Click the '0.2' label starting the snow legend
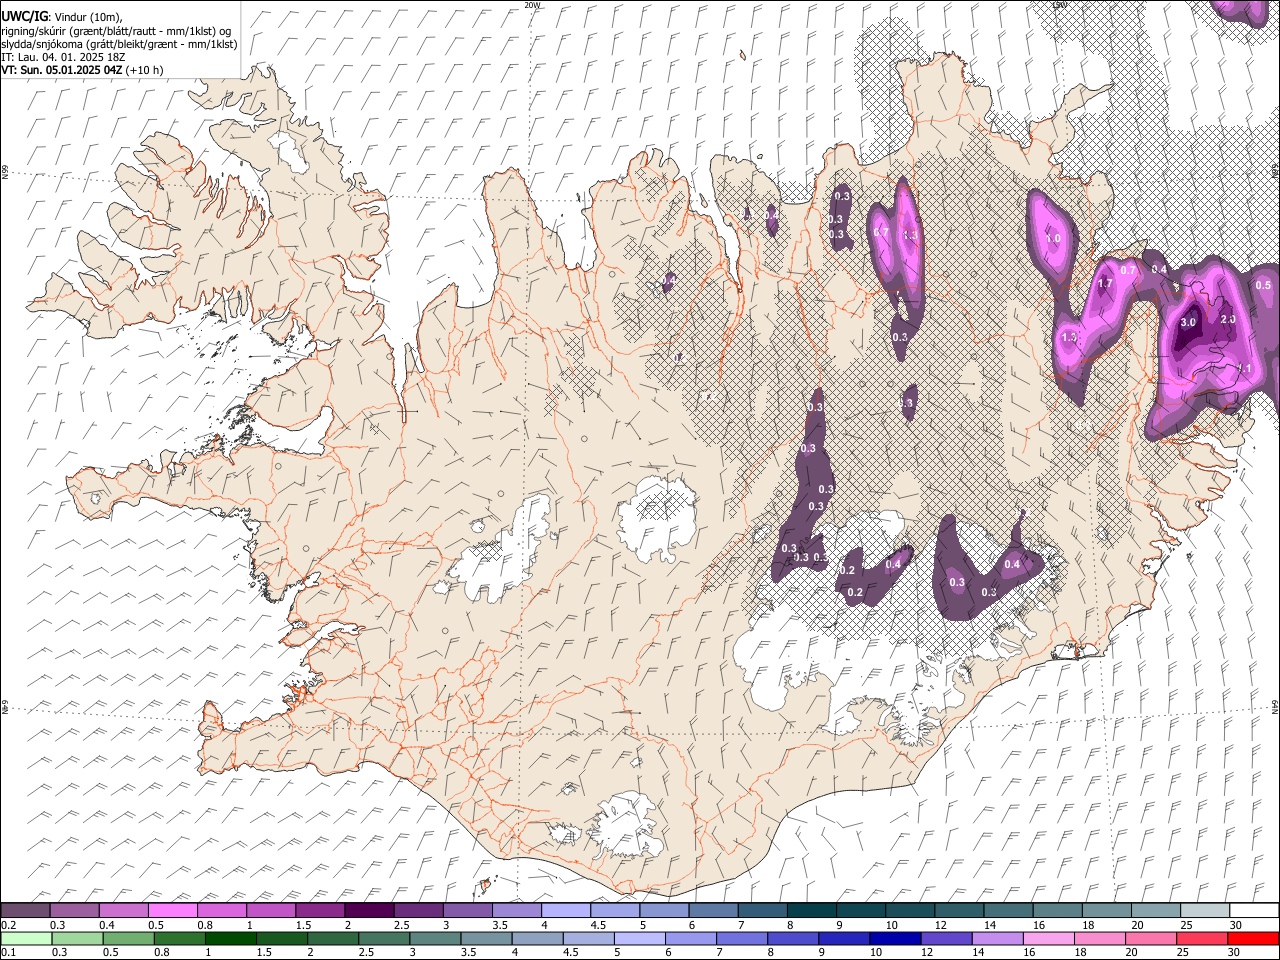Image resolution: width=1280 pixels, height=960 pixels. (x=8, y=925)
